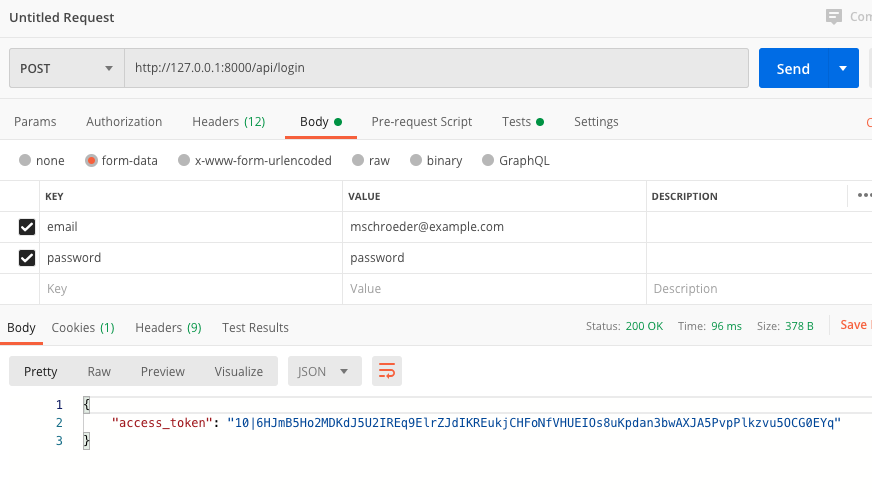This screenshot has height=497, width=872.
Task: Click the password key cell
Action: [191, 258]
